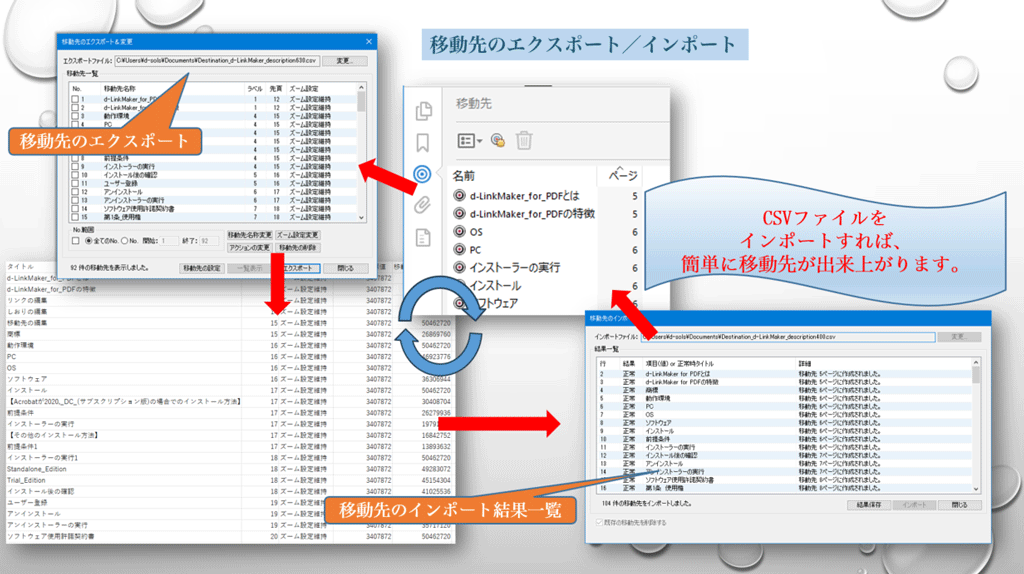
Task: Select d-LinkMaker_for_PDFの特徴 destination entry
Action: coord(532,213)
